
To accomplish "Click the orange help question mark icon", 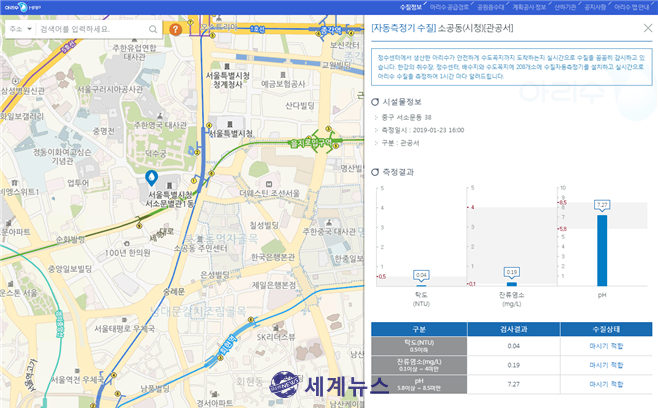I will coord(177,29).
